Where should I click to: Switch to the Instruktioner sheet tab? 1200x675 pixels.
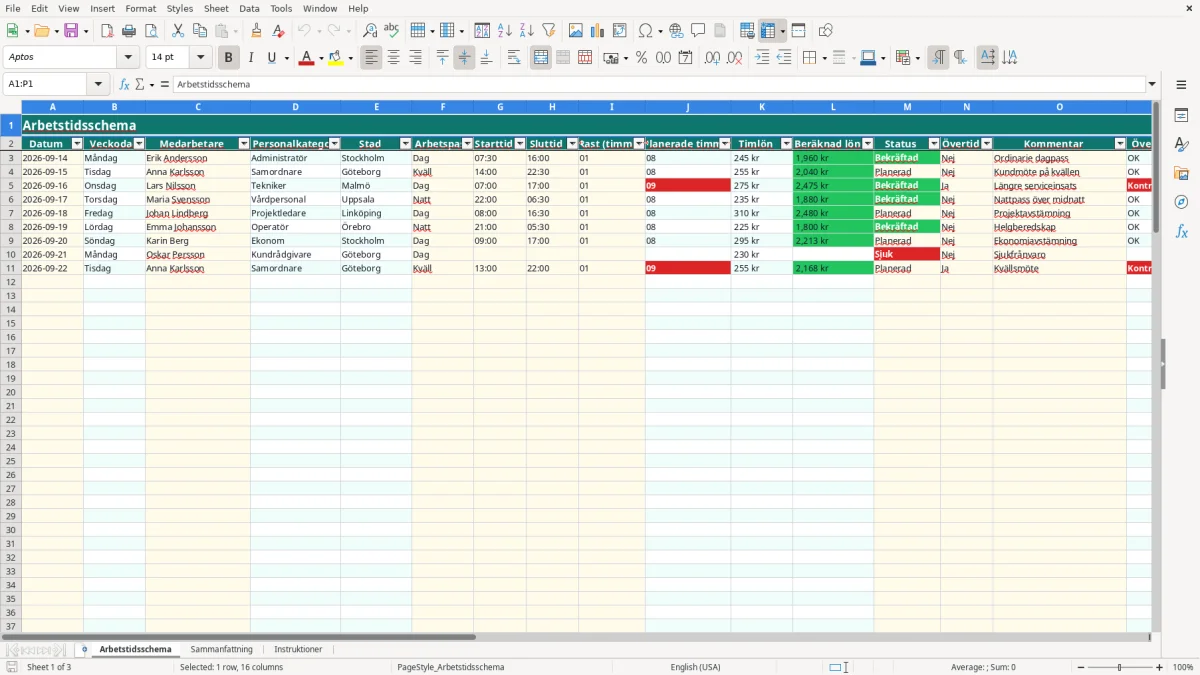[298, 649]
